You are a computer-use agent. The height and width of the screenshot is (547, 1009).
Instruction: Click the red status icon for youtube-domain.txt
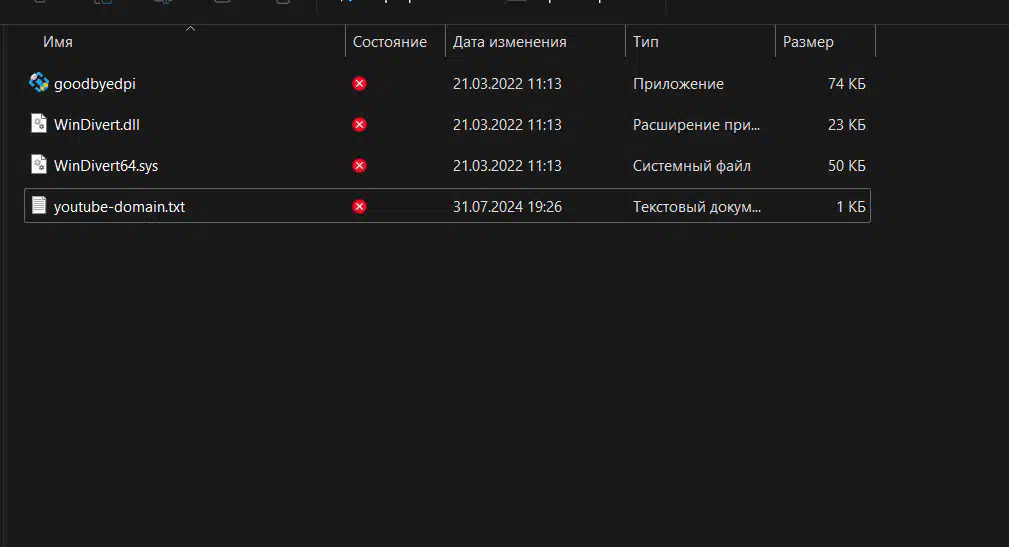pos(359,207)
